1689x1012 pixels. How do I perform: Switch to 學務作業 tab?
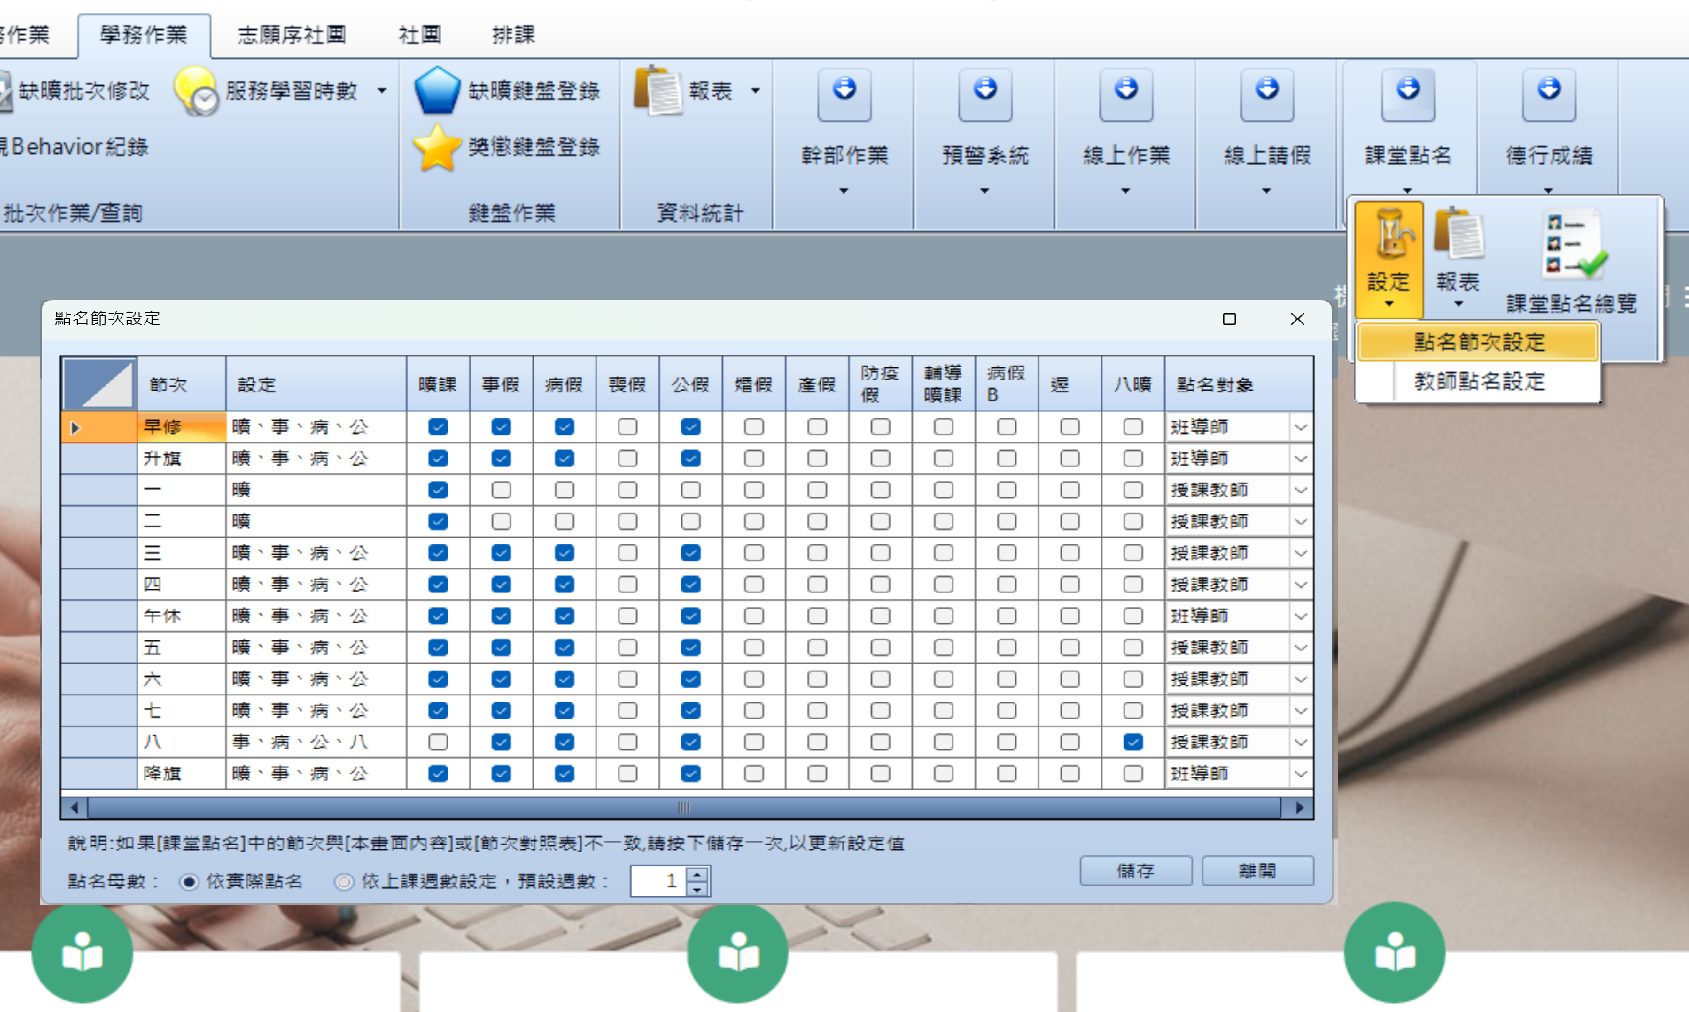click(143, 35)
